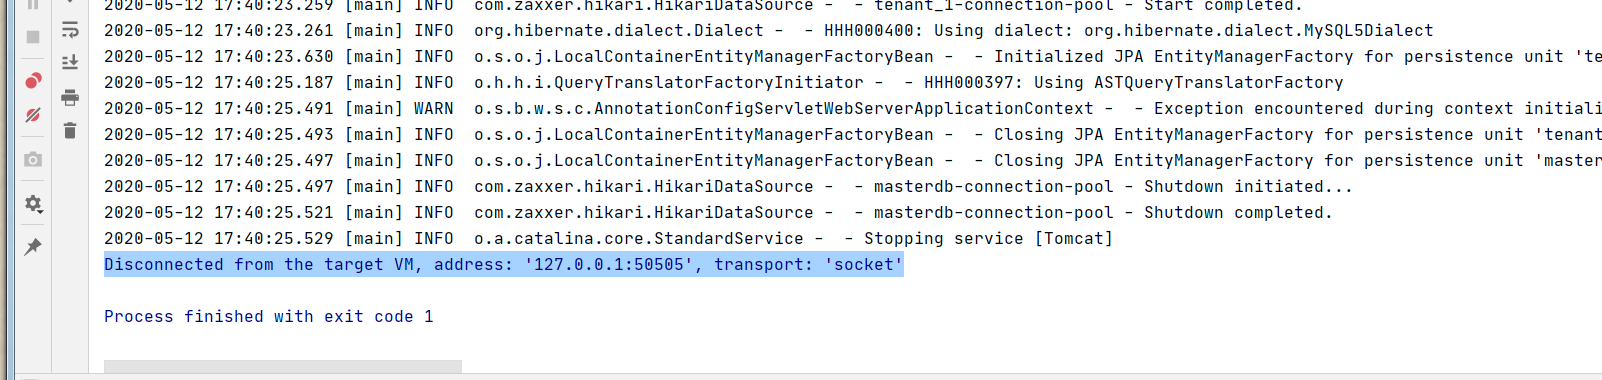Click 'masterdb-connection-pool - Shutdown initiated...' log line
This screenshot has height=380, width=1602.
tap(728, 186)
